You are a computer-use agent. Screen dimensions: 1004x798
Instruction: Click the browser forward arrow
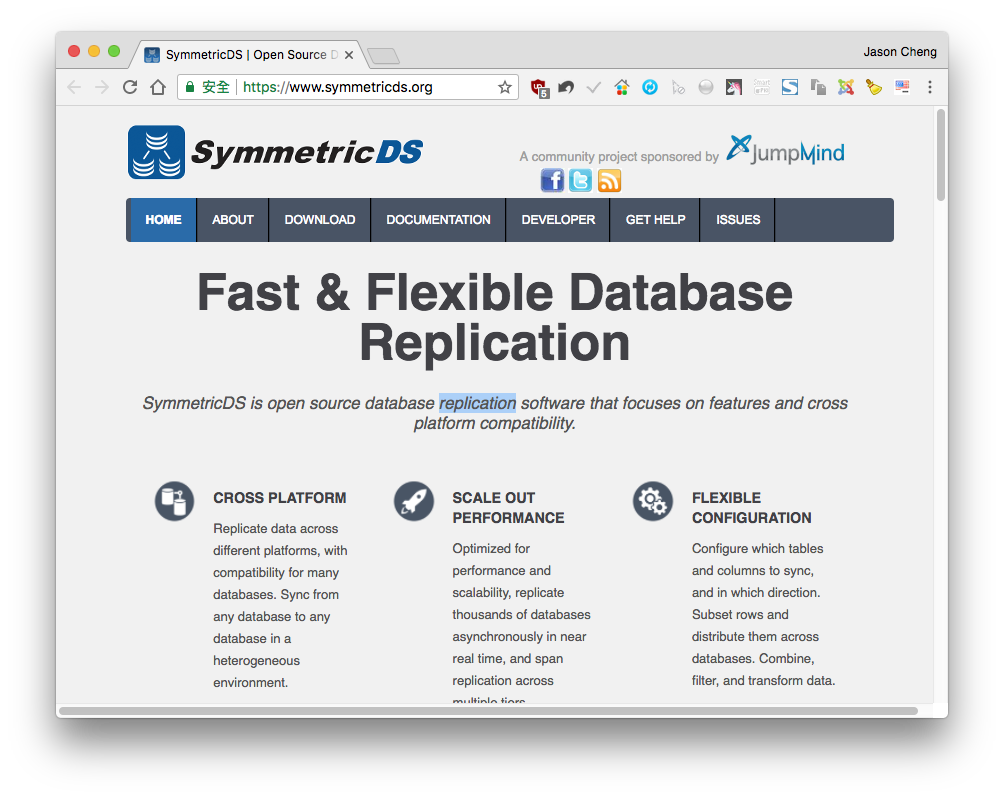click(x=102, y=87)
